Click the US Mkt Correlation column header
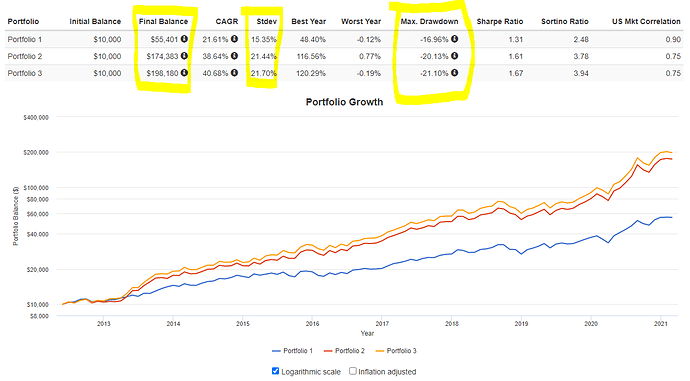The image size is (690, 381). pos(646,21)
